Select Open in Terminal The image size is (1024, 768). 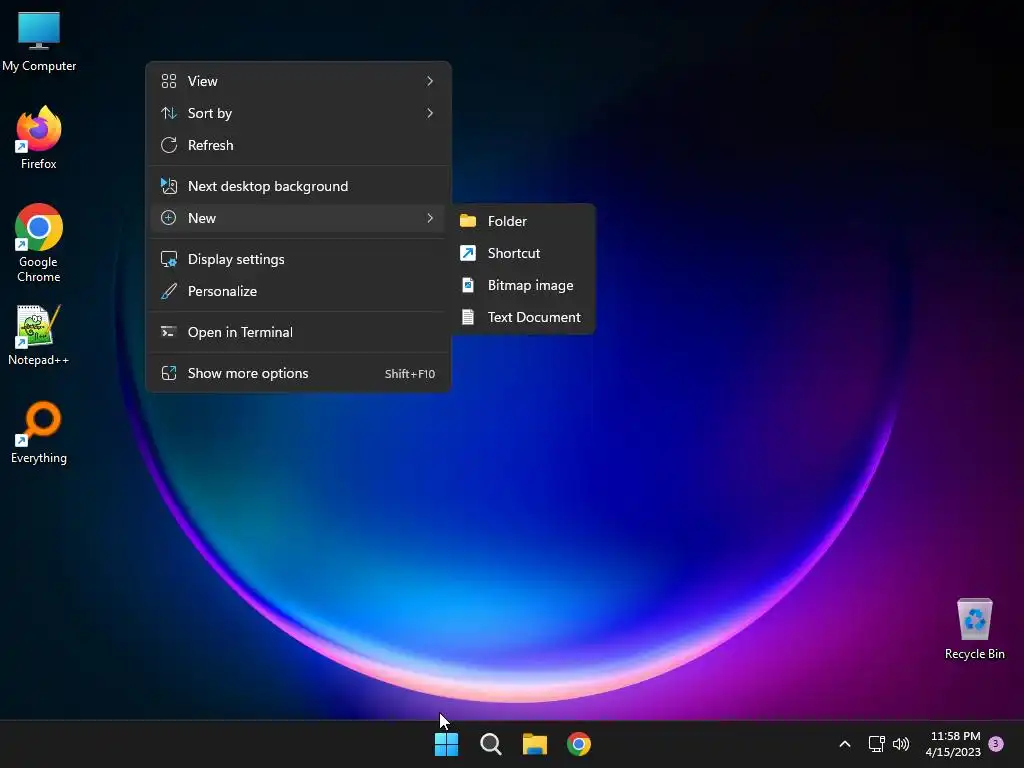[298, 332]
